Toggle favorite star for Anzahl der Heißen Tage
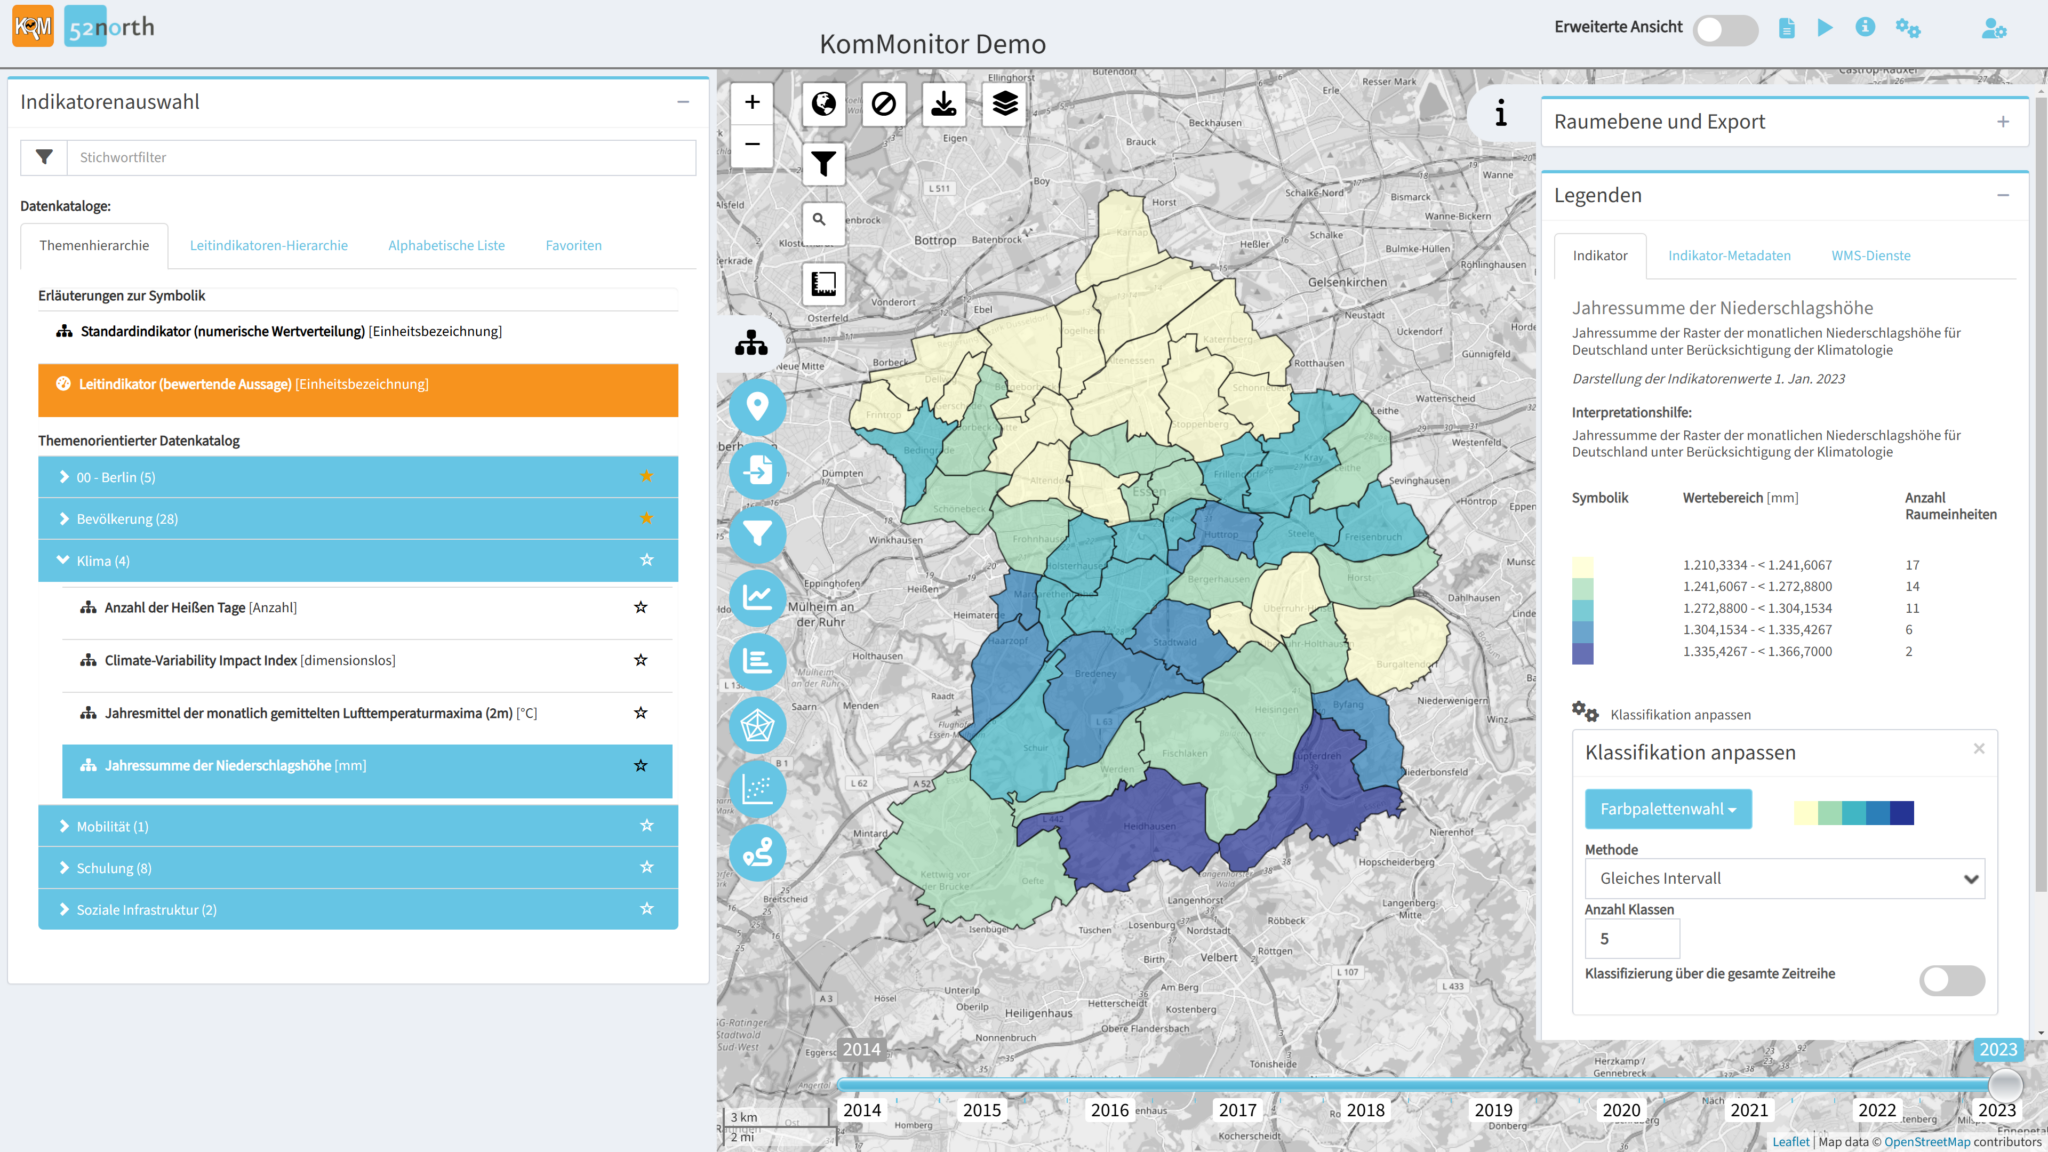 641,607
